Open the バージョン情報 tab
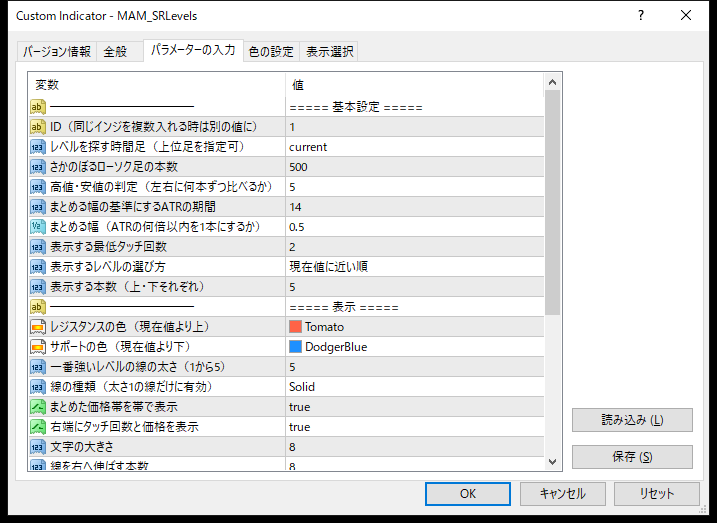The image size is (717, 523). (57, 52)
